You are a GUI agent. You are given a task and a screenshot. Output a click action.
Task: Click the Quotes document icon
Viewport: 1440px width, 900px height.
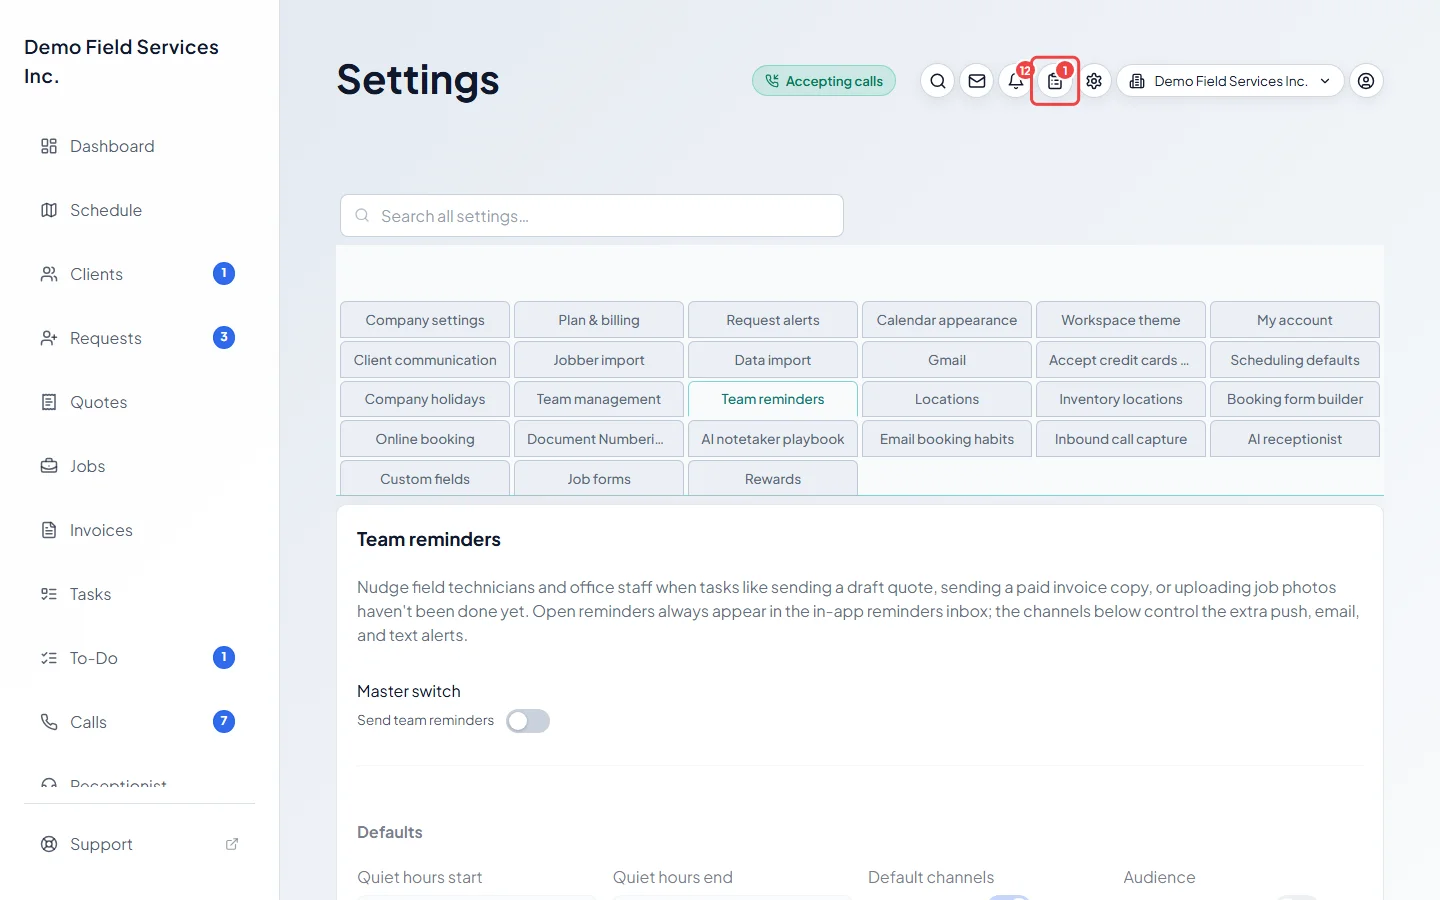[x=49, y=402]
